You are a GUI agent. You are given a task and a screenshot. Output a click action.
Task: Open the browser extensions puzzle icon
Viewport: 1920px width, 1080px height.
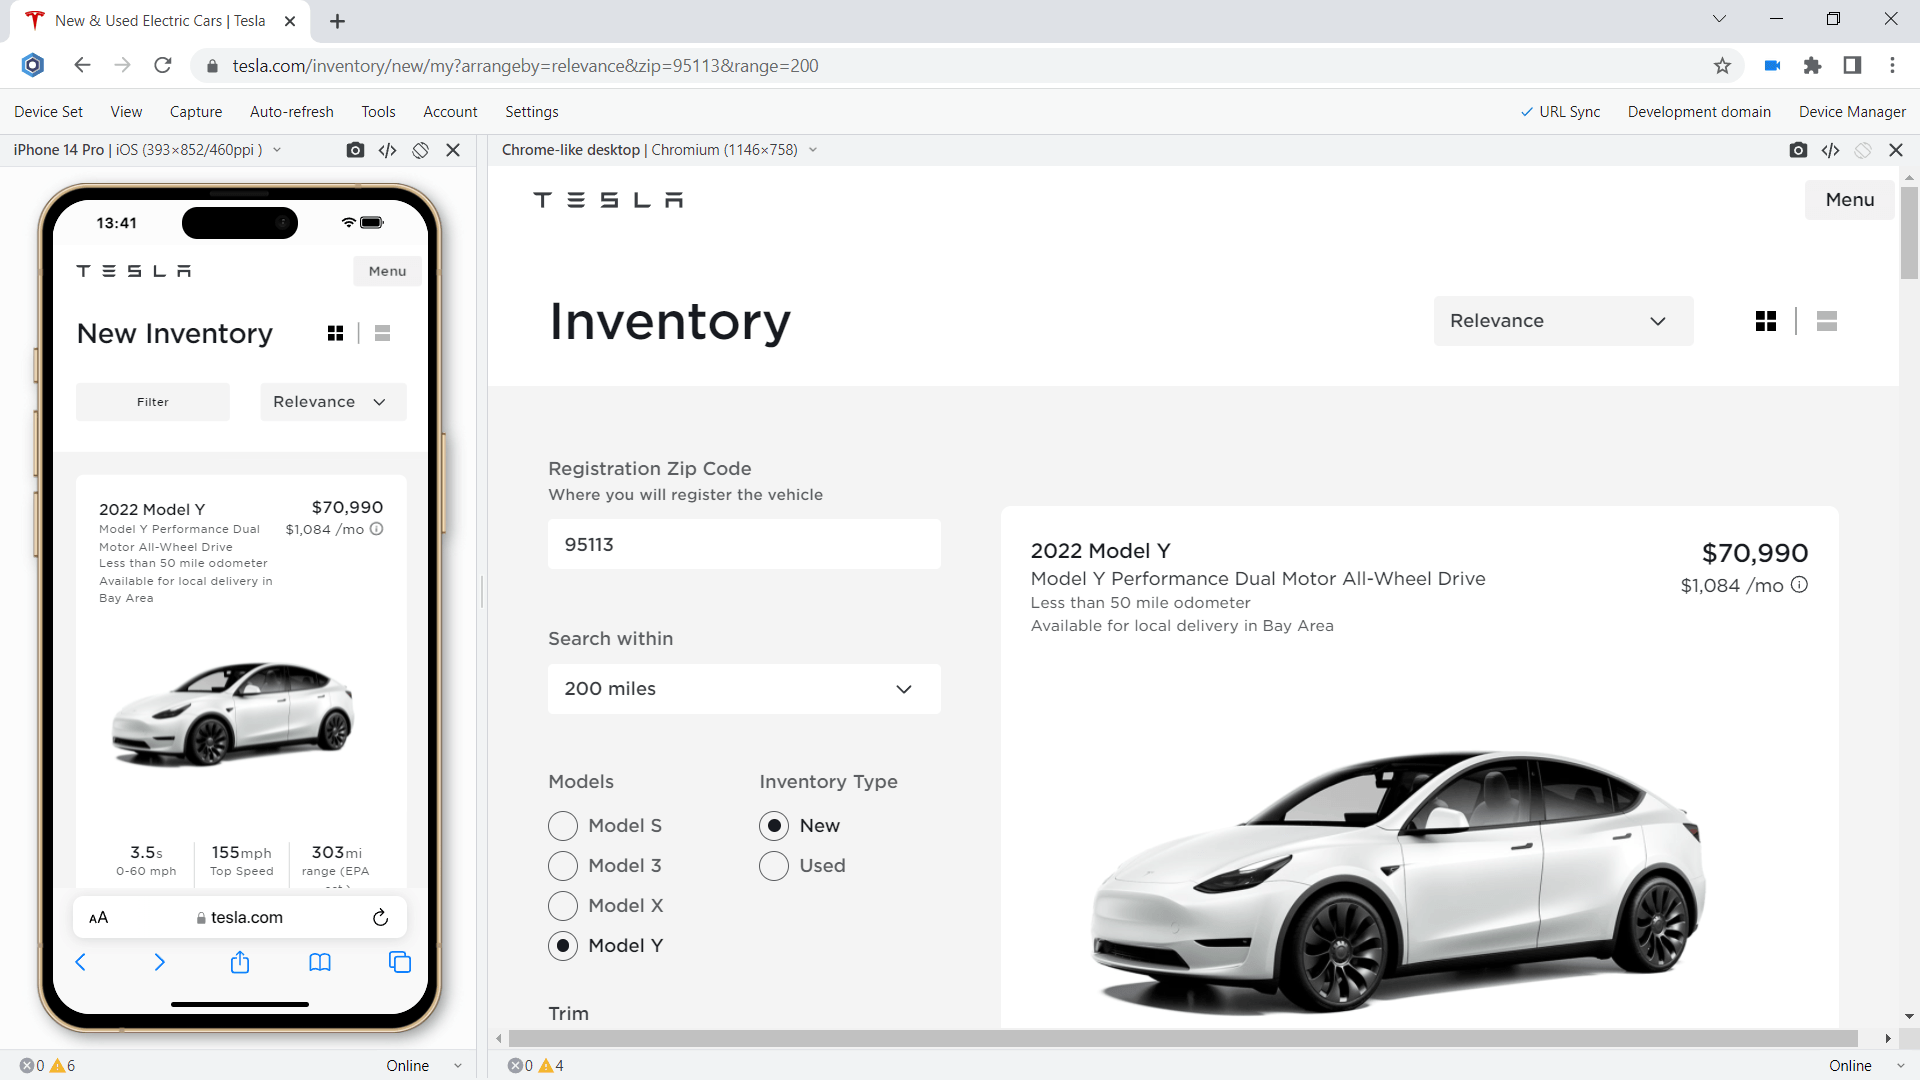[x=1813, y=65]
